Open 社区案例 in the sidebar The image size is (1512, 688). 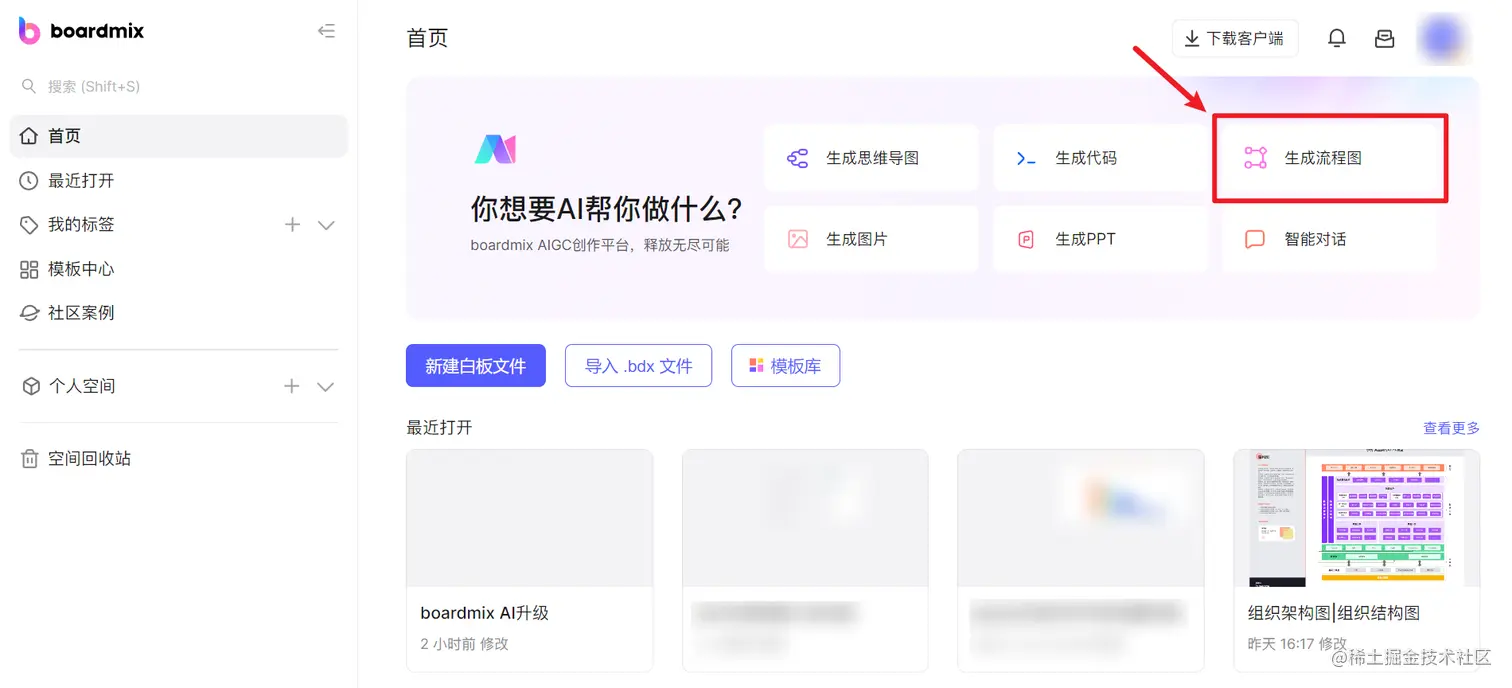tap(179, 313)
